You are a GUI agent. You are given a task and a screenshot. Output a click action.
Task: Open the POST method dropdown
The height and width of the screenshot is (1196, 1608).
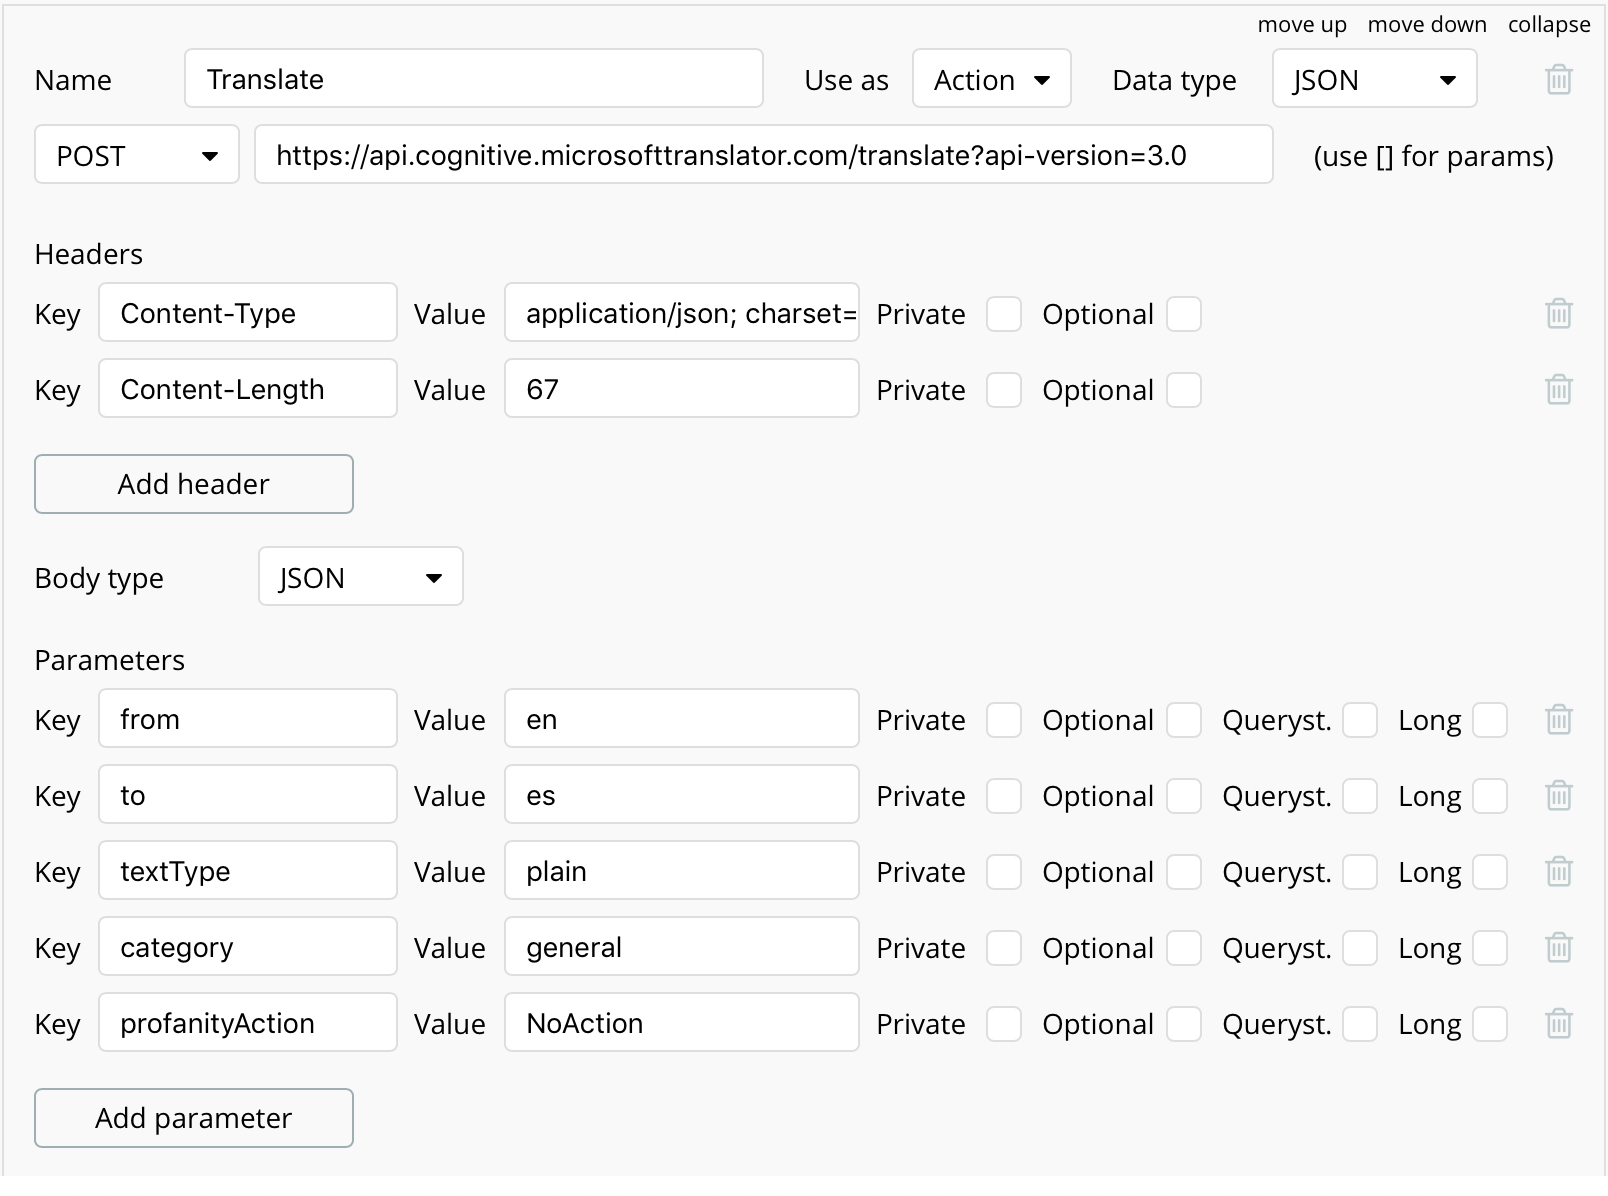pyautogui.click(x=137, y=155)
